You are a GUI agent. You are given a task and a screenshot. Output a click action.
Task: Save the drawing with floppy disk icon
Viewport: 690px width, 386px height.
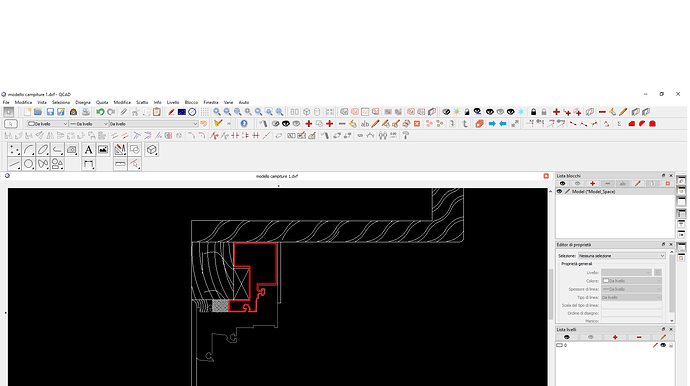[x=50, y=112]
